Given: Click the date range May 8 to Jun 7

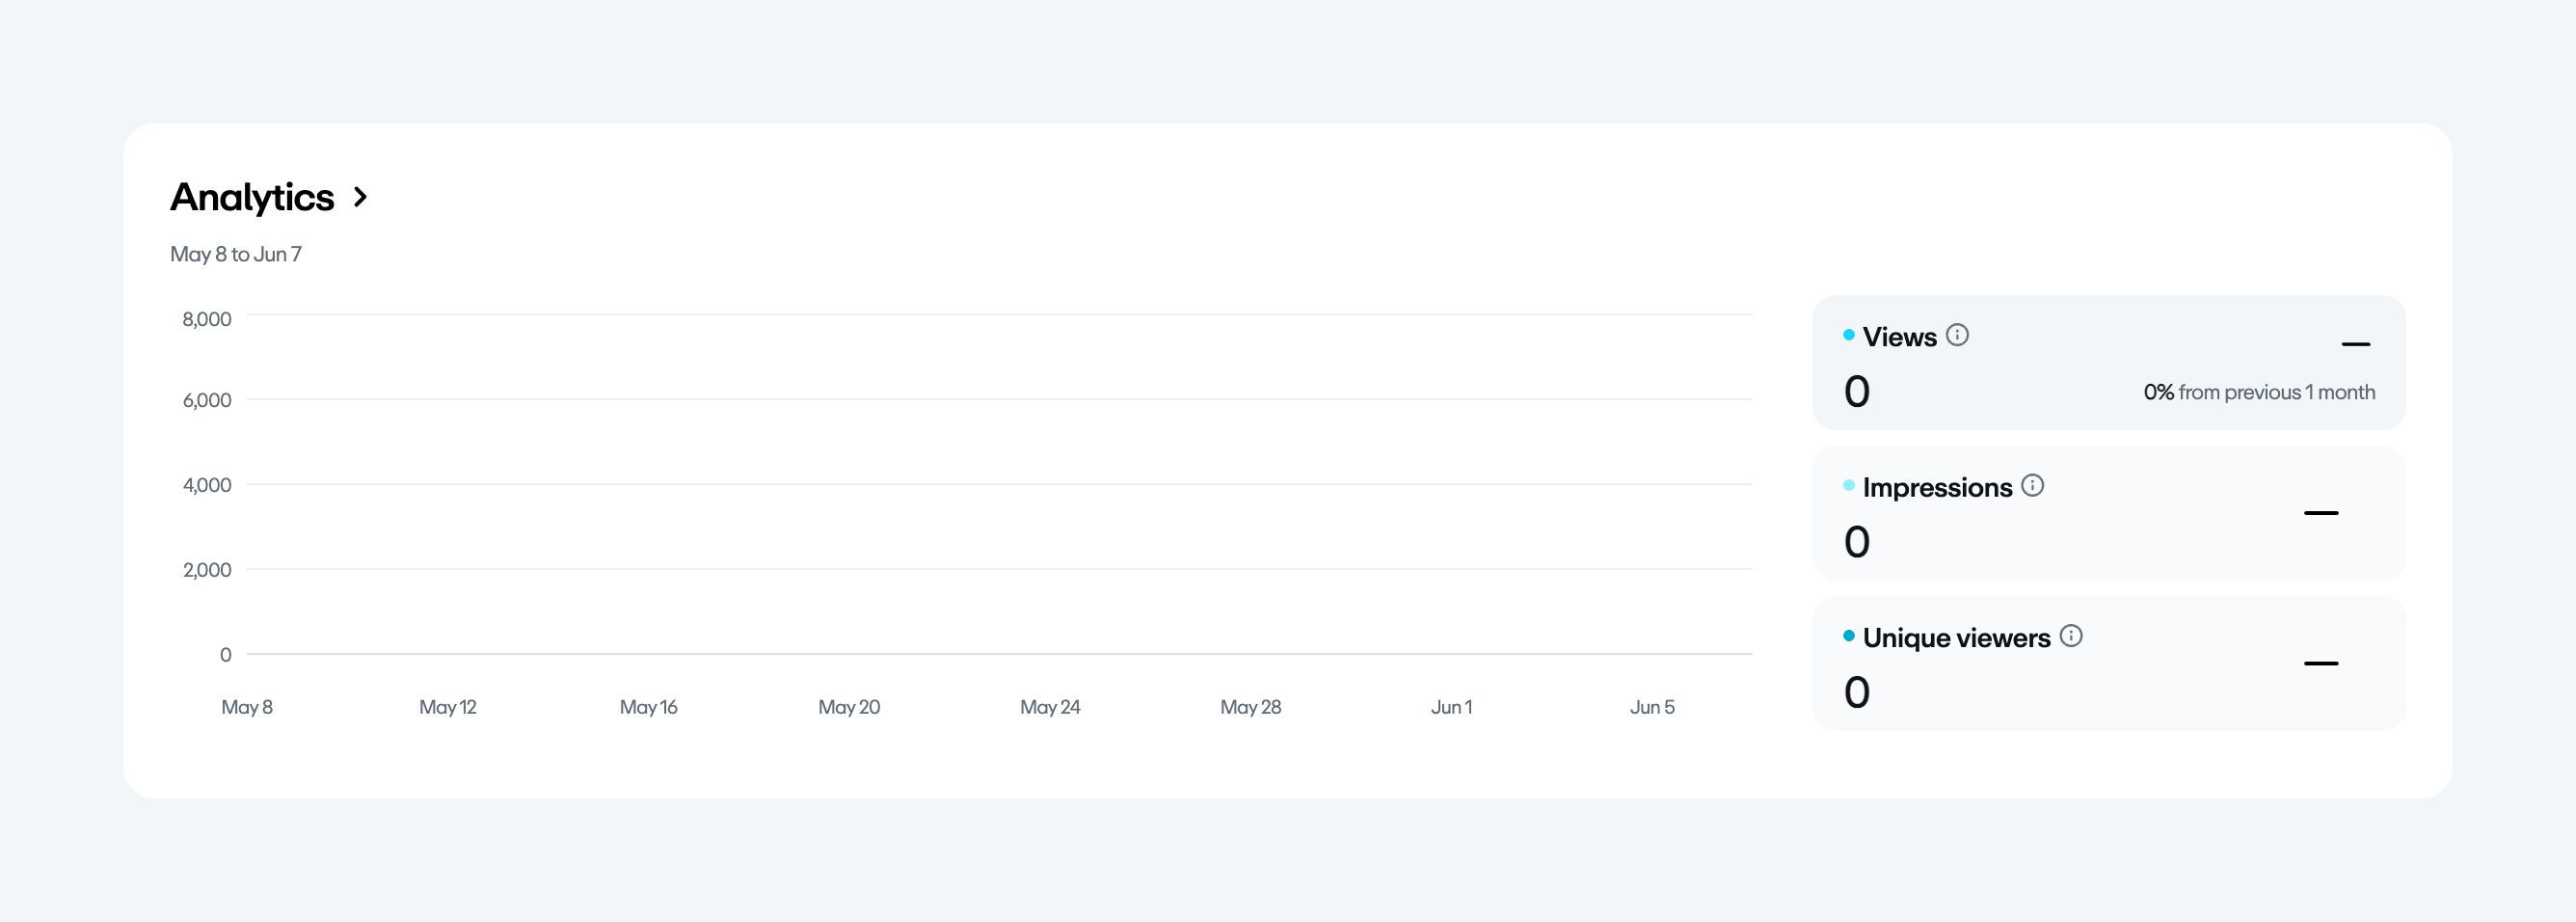Looking at the screenshot, I should coord(236,254).
